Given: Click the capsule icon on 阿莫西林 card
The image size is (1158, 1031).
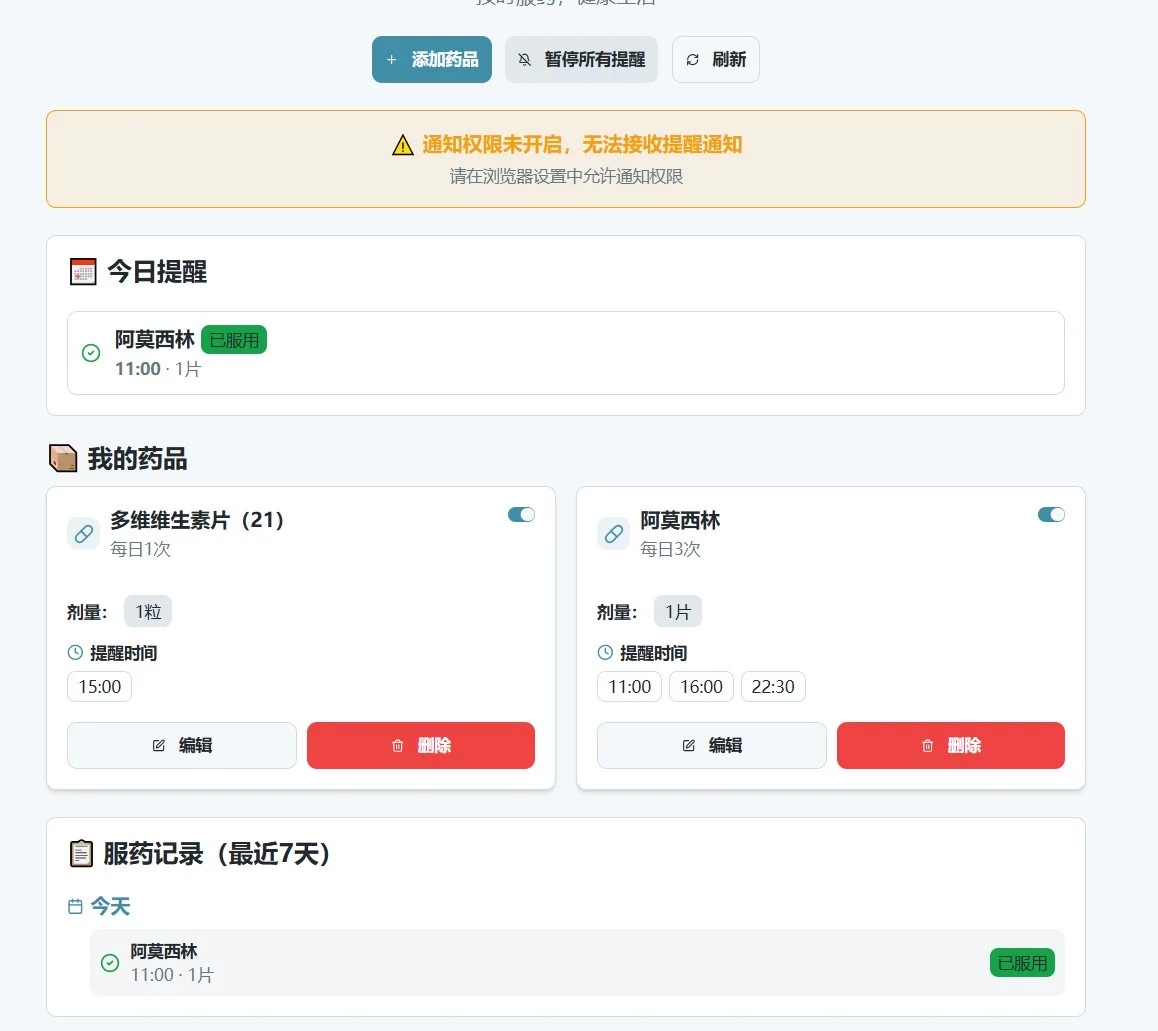Looking at the screenshot, I should click(x=613, y=533).
